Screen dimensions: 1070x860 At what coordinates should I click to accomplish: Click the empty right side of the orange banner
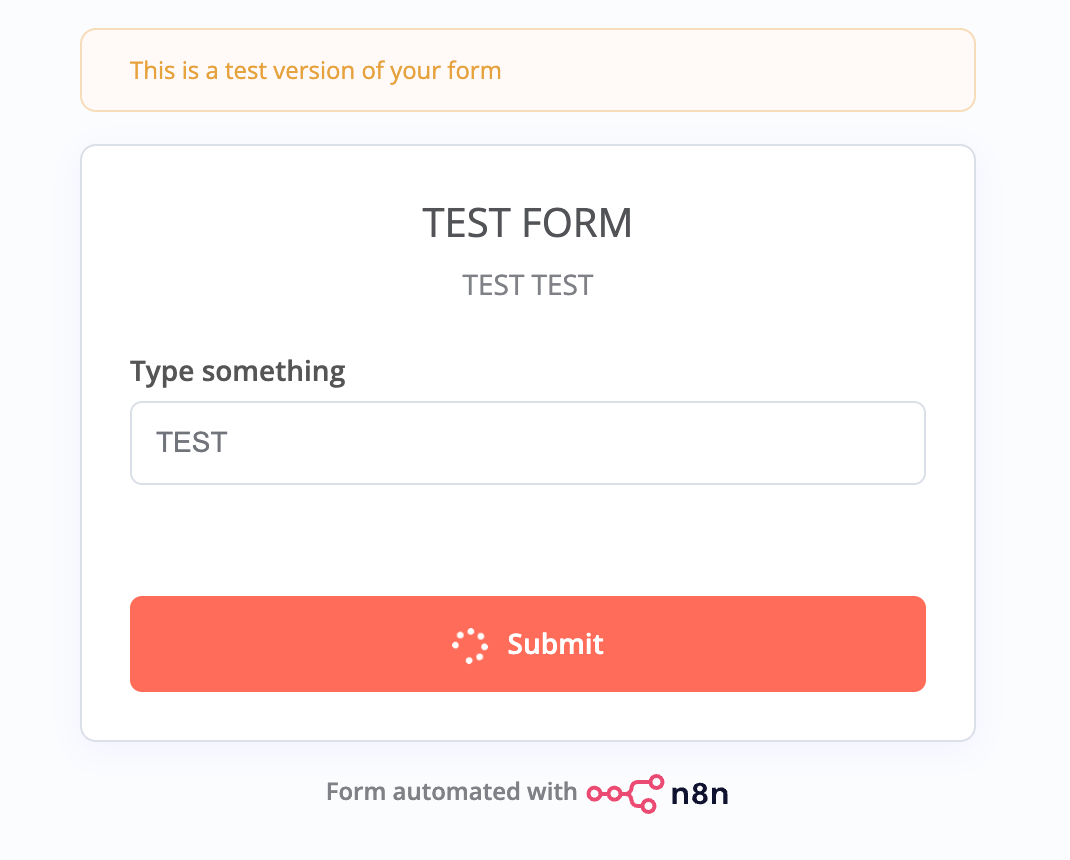[x=800, y=71]
